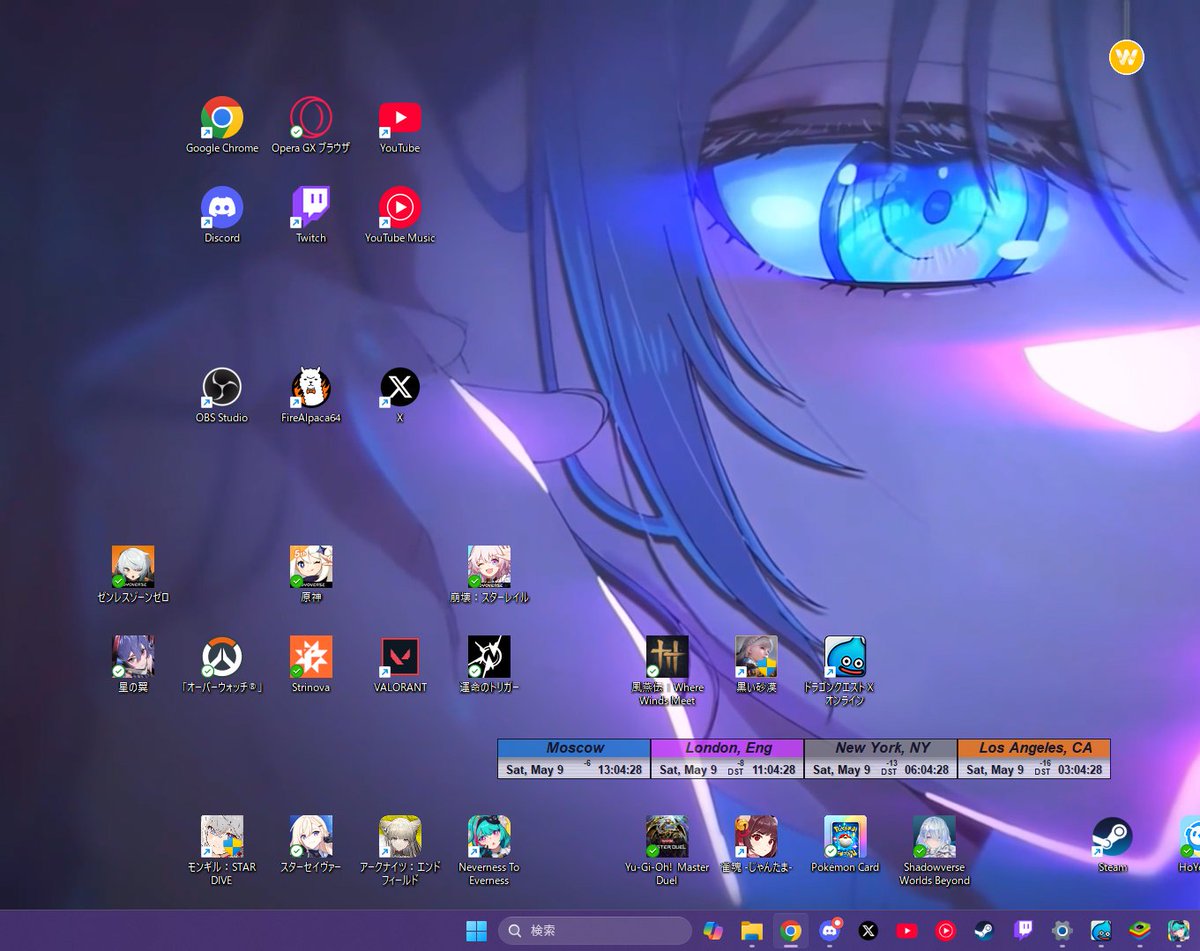
Task: Open YouTube from the taskbar
Action: 907,931
